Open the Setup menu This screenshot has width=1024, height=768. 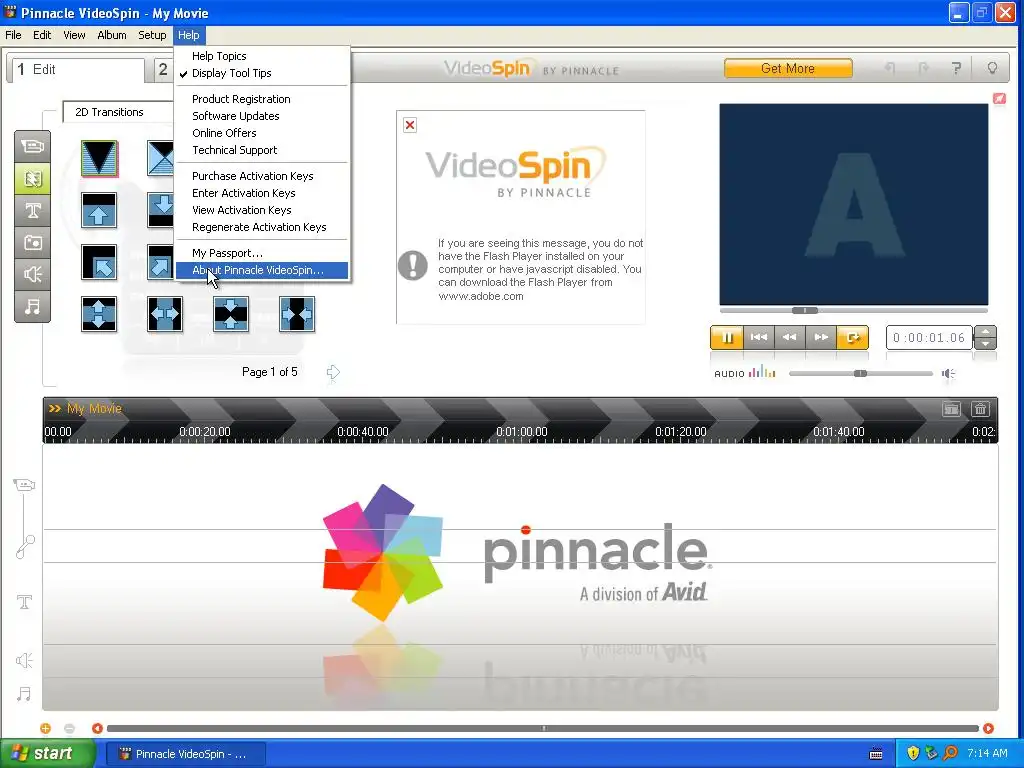click(x=152, y=35)
